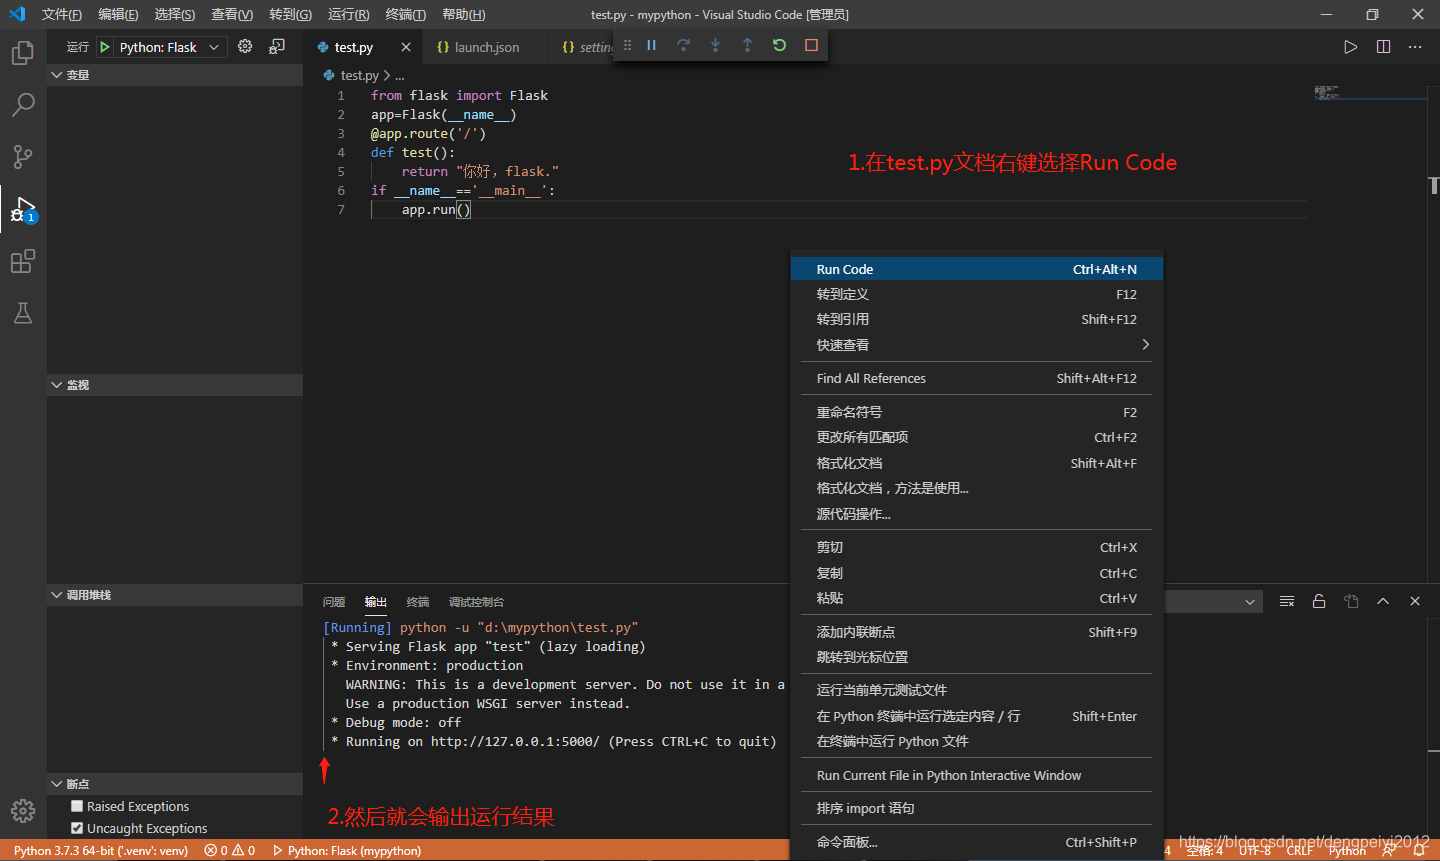Switch to the 终端 panel tab
This screenshot has height=861, width=1440.
(x=418, y=602)
